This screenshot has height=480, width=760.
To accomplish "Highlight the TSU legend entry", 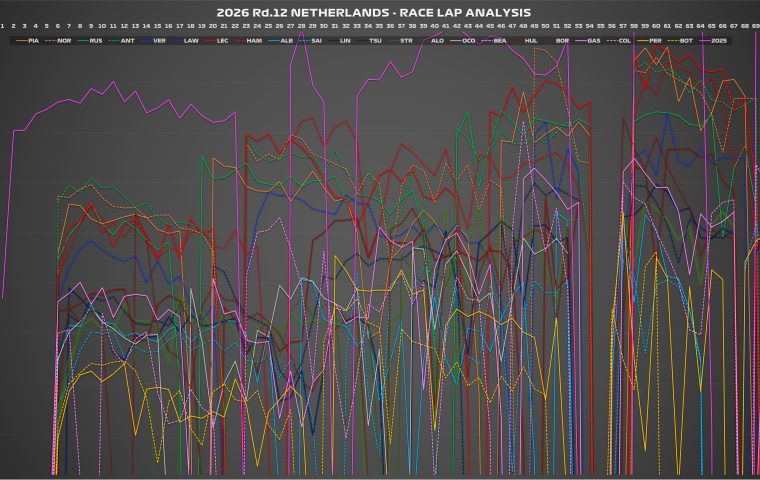I will point(369,41).
